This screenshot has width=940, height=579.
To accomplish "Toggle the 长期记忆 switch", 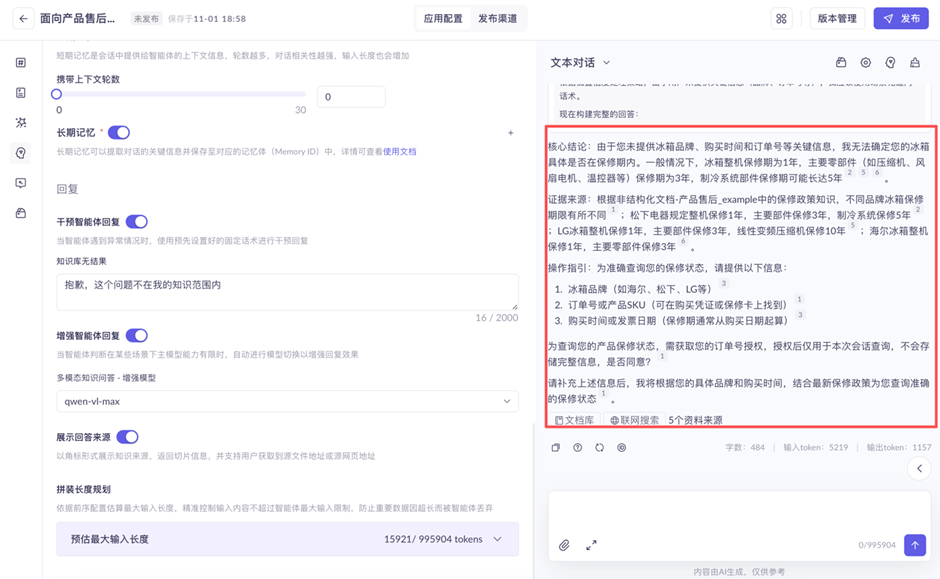I will pyautogui.click(x=119, y=132).
